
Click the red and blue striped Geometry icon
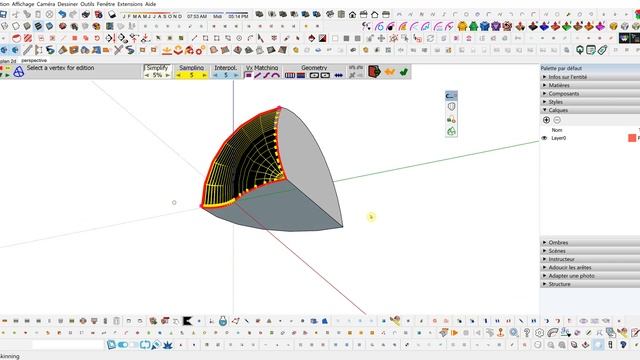301,76
